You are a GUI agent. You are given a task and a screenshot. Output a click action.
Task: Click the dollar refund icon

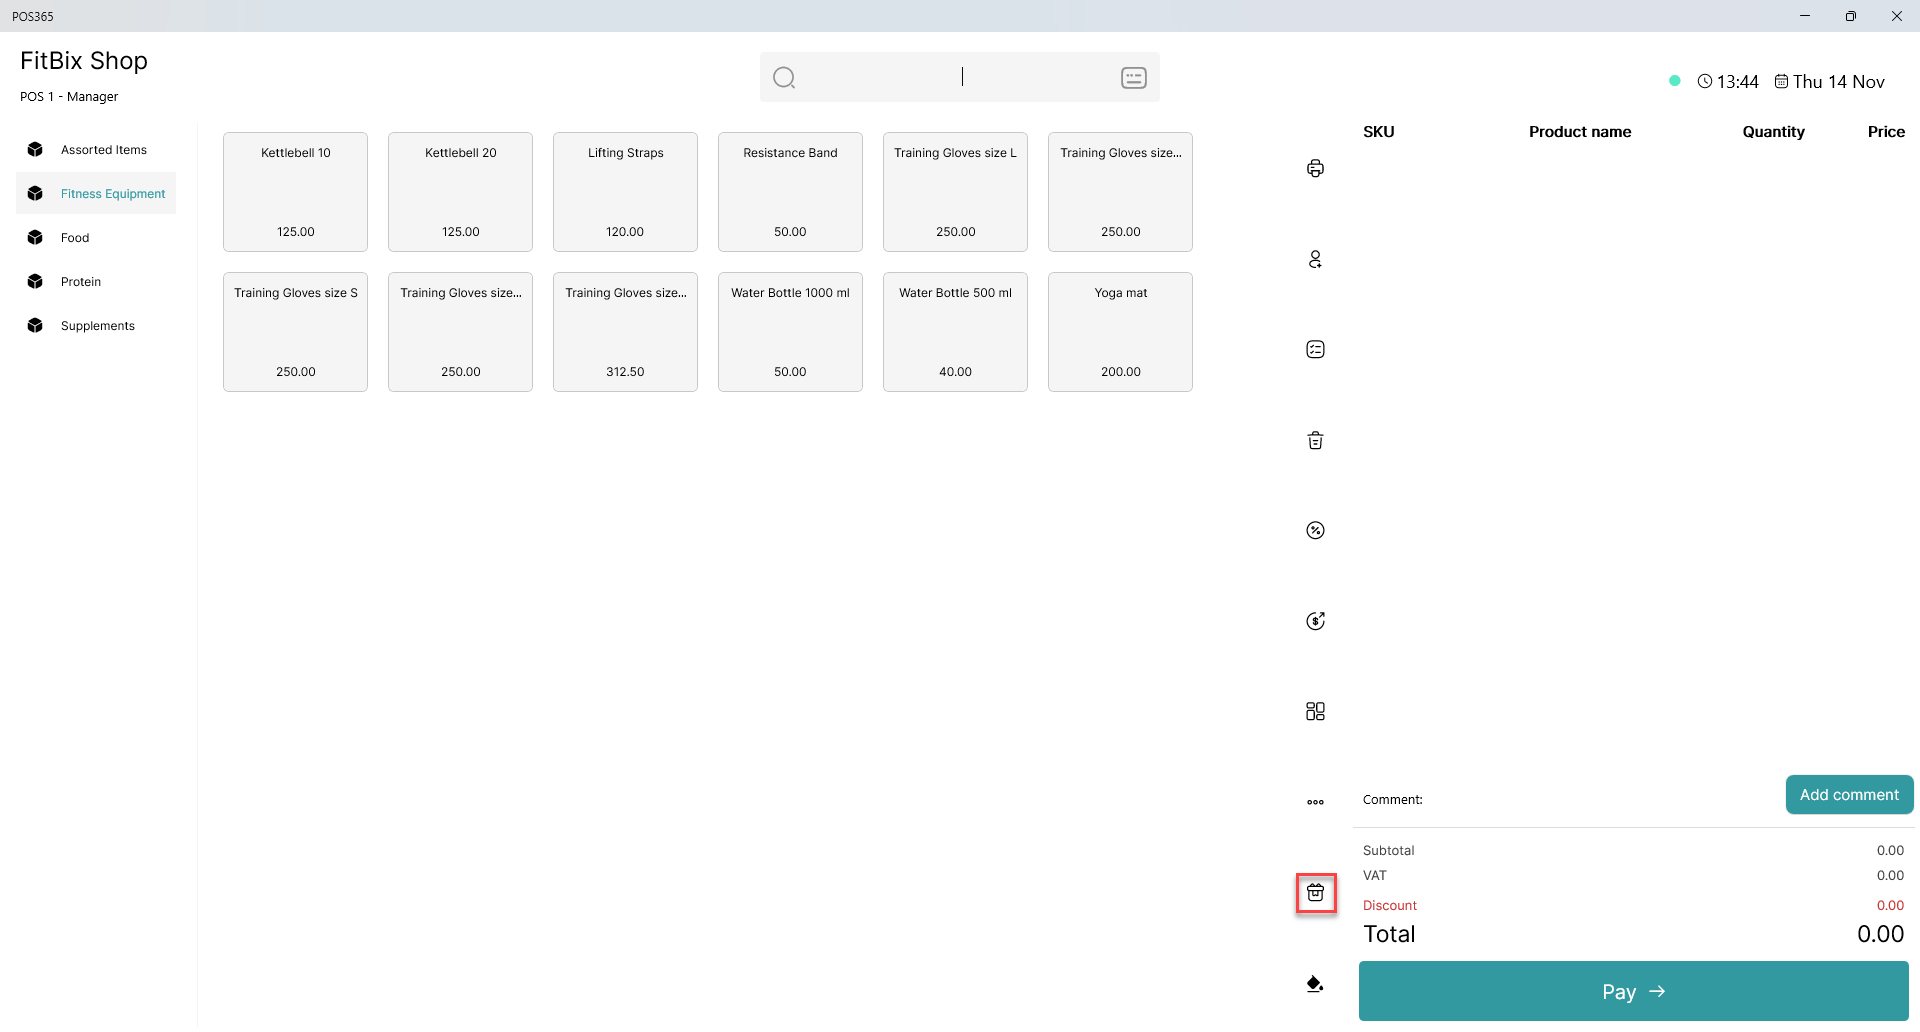click(1315, 621)
